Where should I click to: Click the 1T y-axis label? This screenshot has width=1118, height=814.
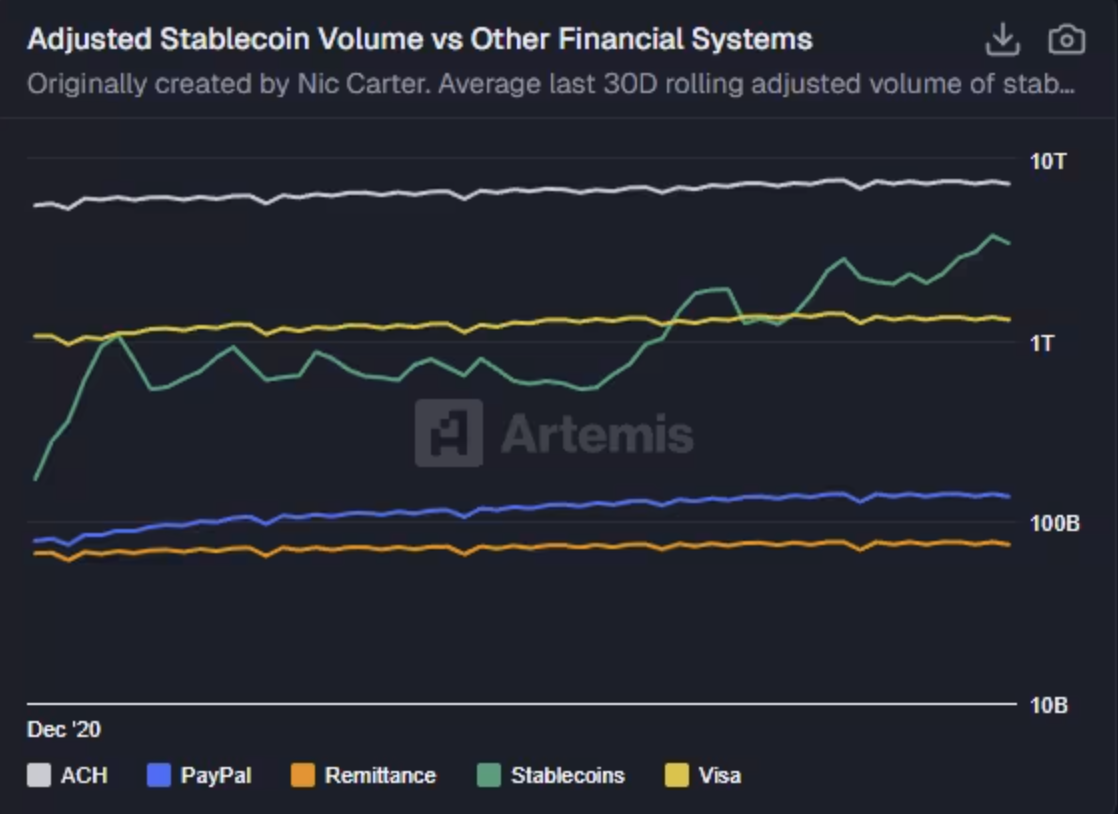tap(1044, 343)
